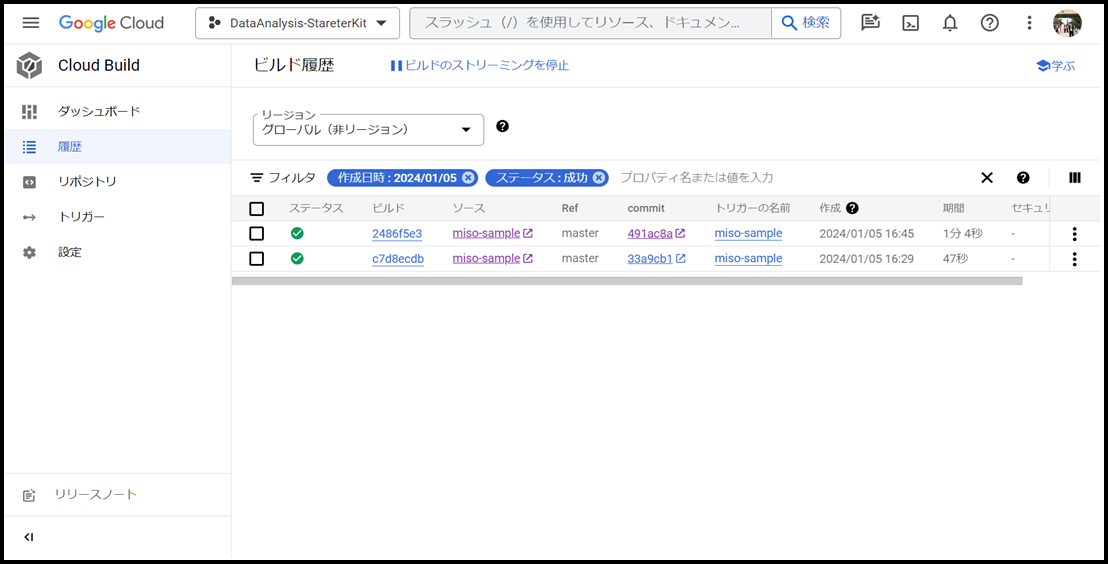Open the vertical dots settings menu in header
Viewport: 1108px width, 564px height.
coord(1029,23)
